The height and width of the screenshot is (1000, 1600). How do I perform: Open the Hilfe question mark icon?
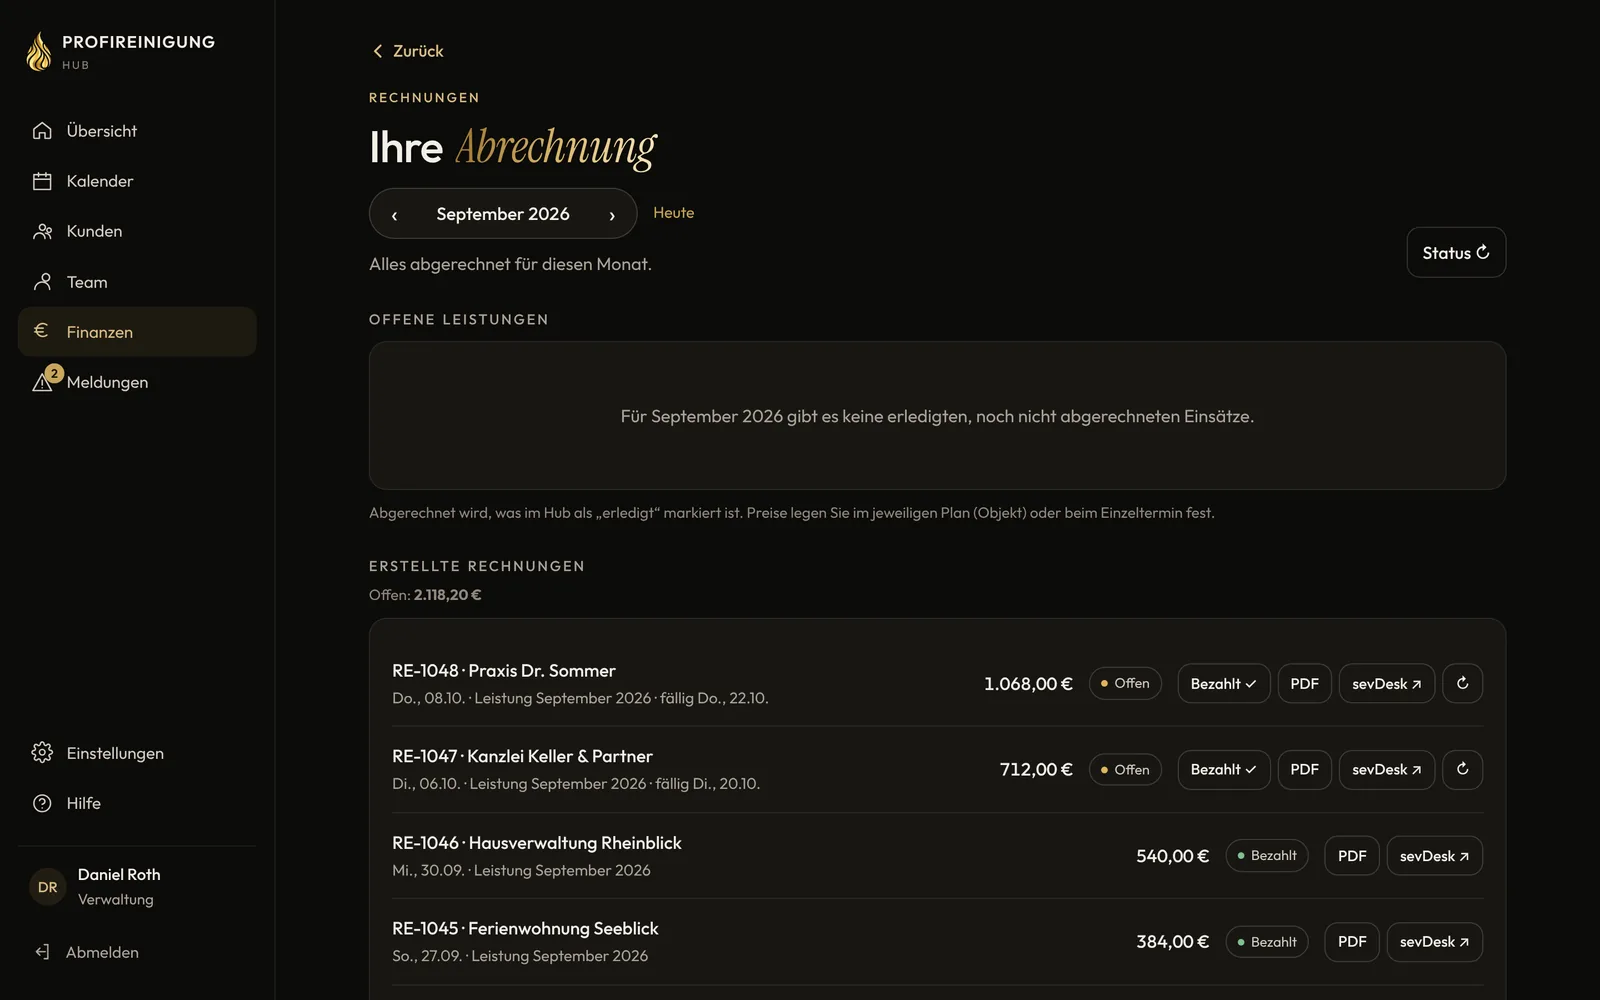click(x=42, y=803)
